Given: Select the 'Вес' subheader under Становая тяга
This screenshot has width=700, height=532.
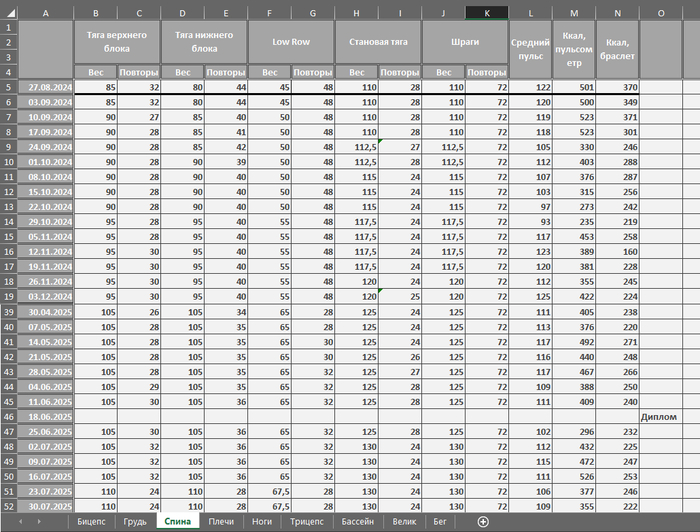Looking at the screenshot, I should tap(357, 72).
